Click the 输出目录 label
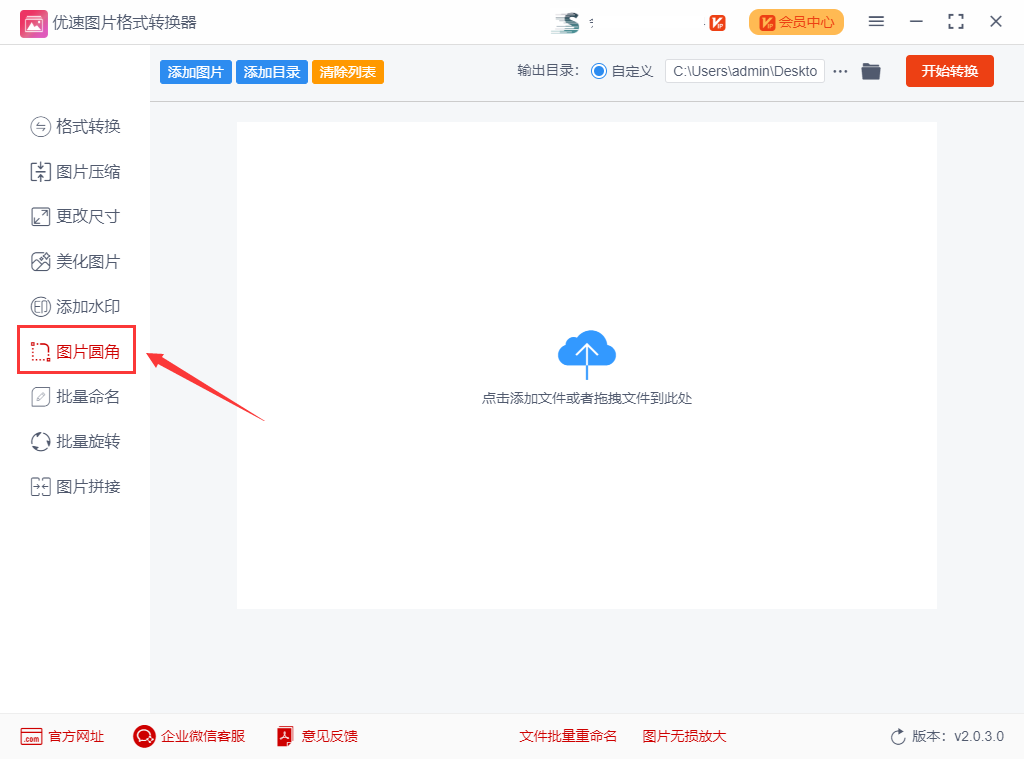The image size is (1024, 760). point(548,71)
